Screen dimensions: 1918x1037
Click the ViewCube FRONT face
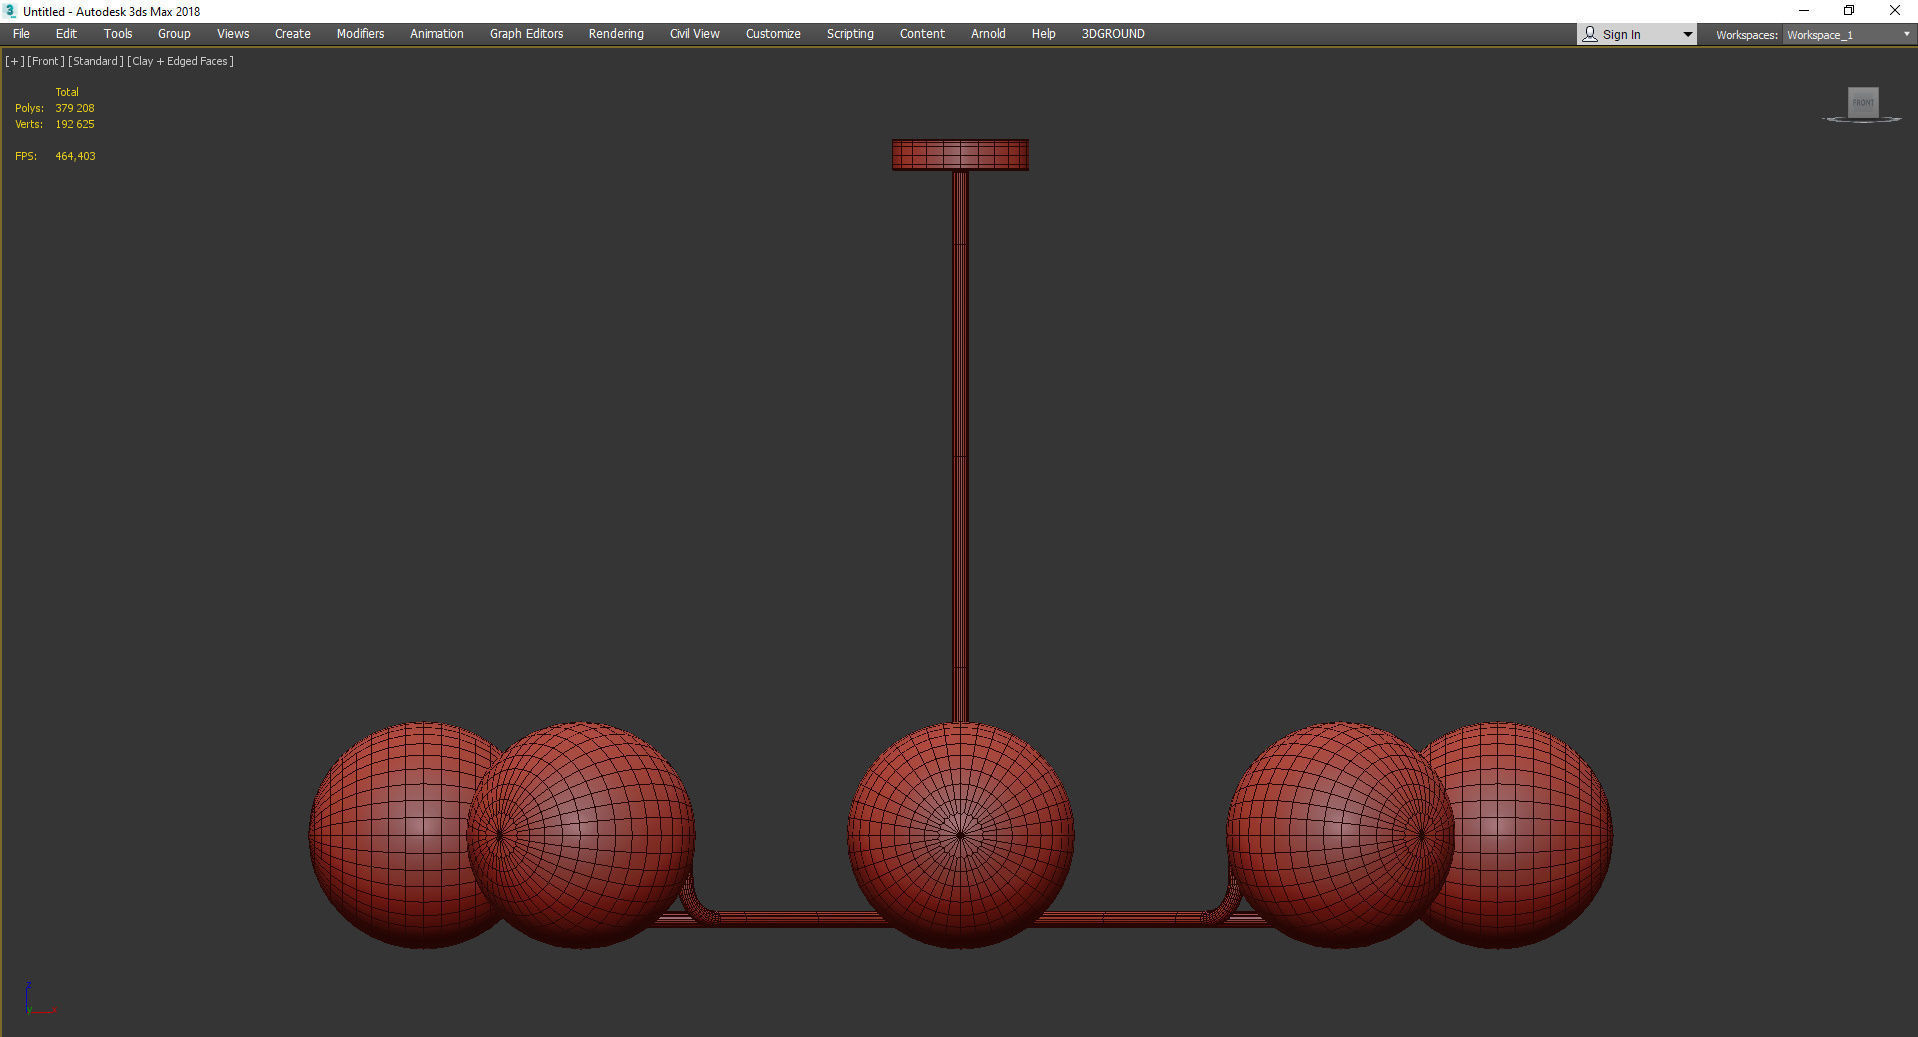[x=1863, y=102]
